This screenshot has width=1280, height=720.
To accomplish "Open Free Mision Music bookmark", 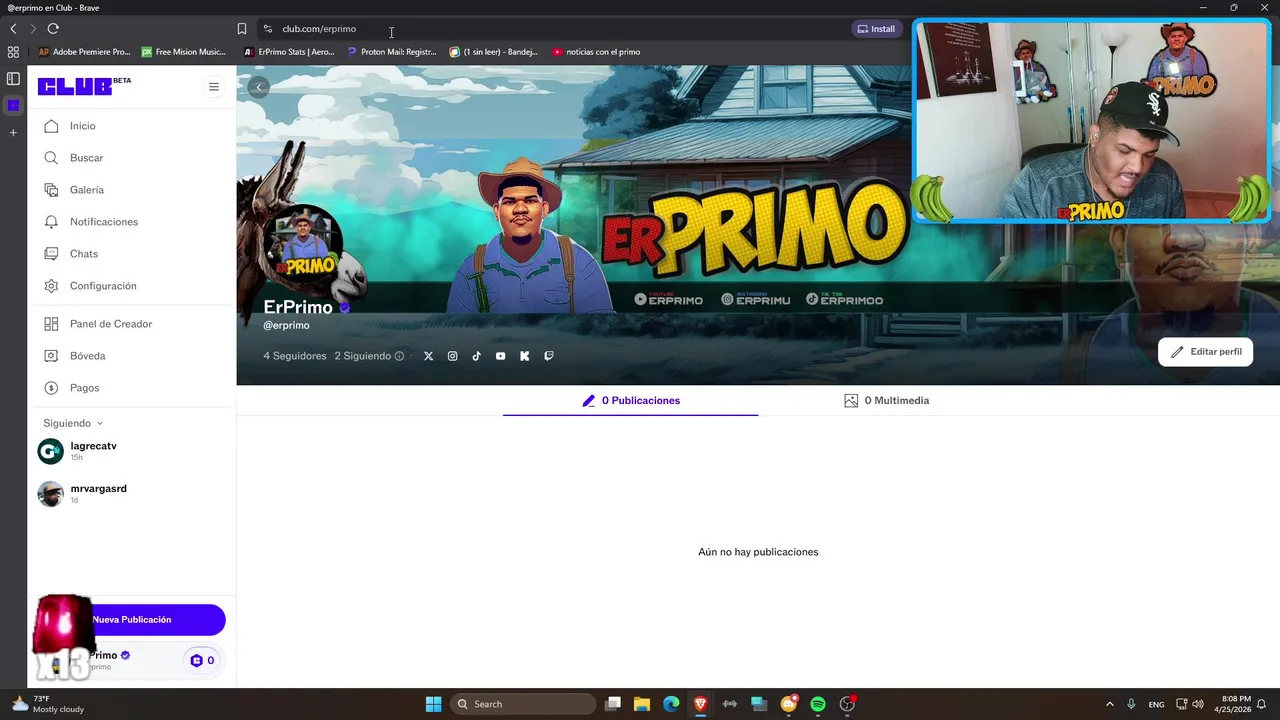I will click(184, 52).
